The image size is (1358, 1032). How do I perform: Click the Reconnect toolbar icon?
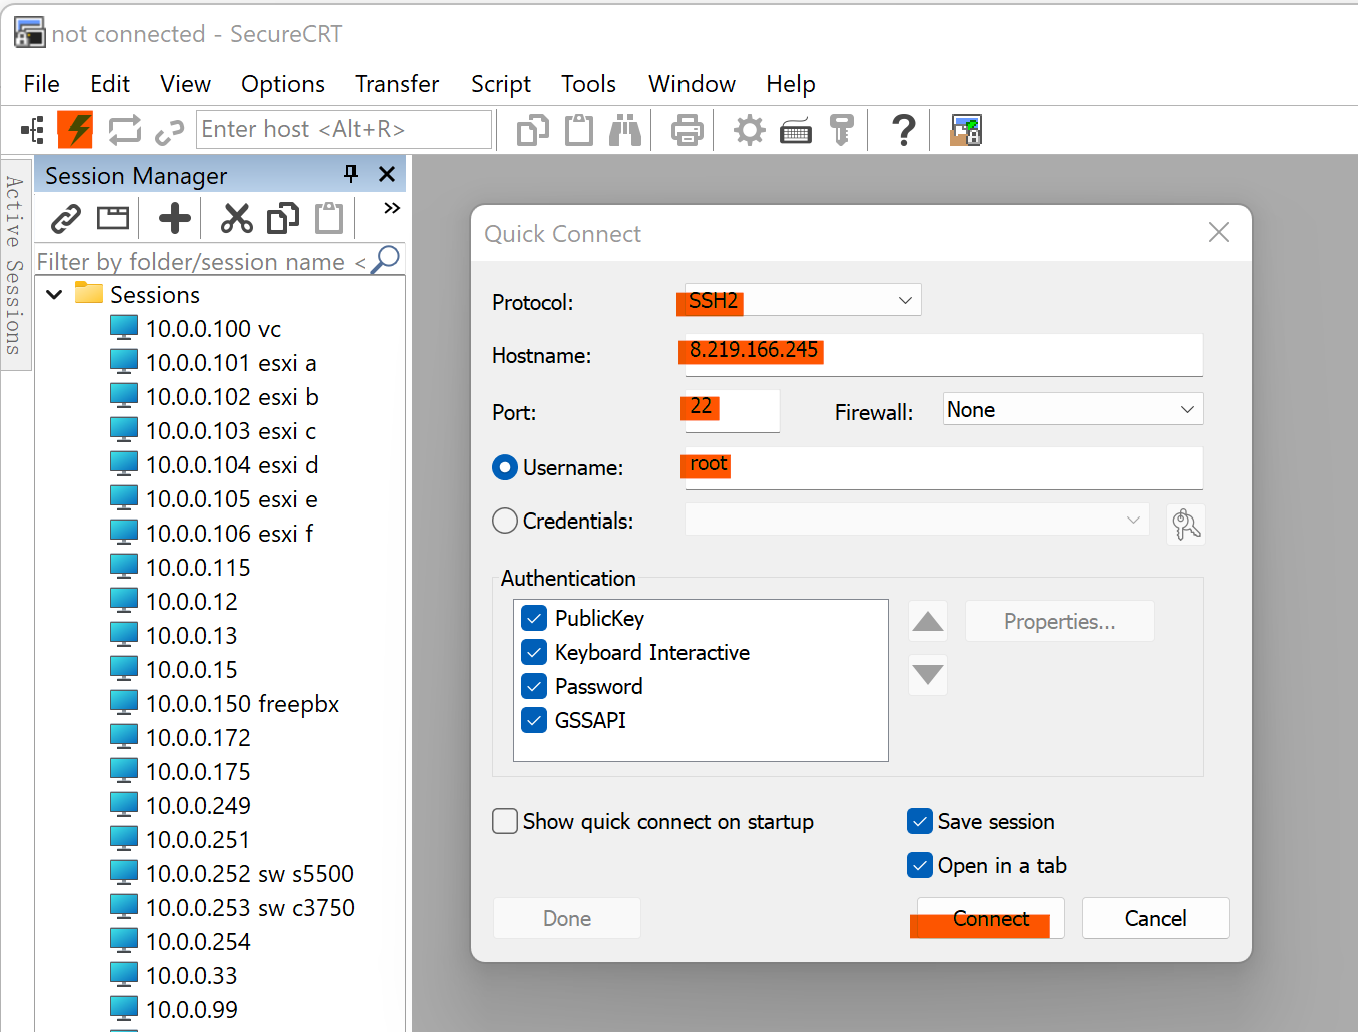click(124, 129)
